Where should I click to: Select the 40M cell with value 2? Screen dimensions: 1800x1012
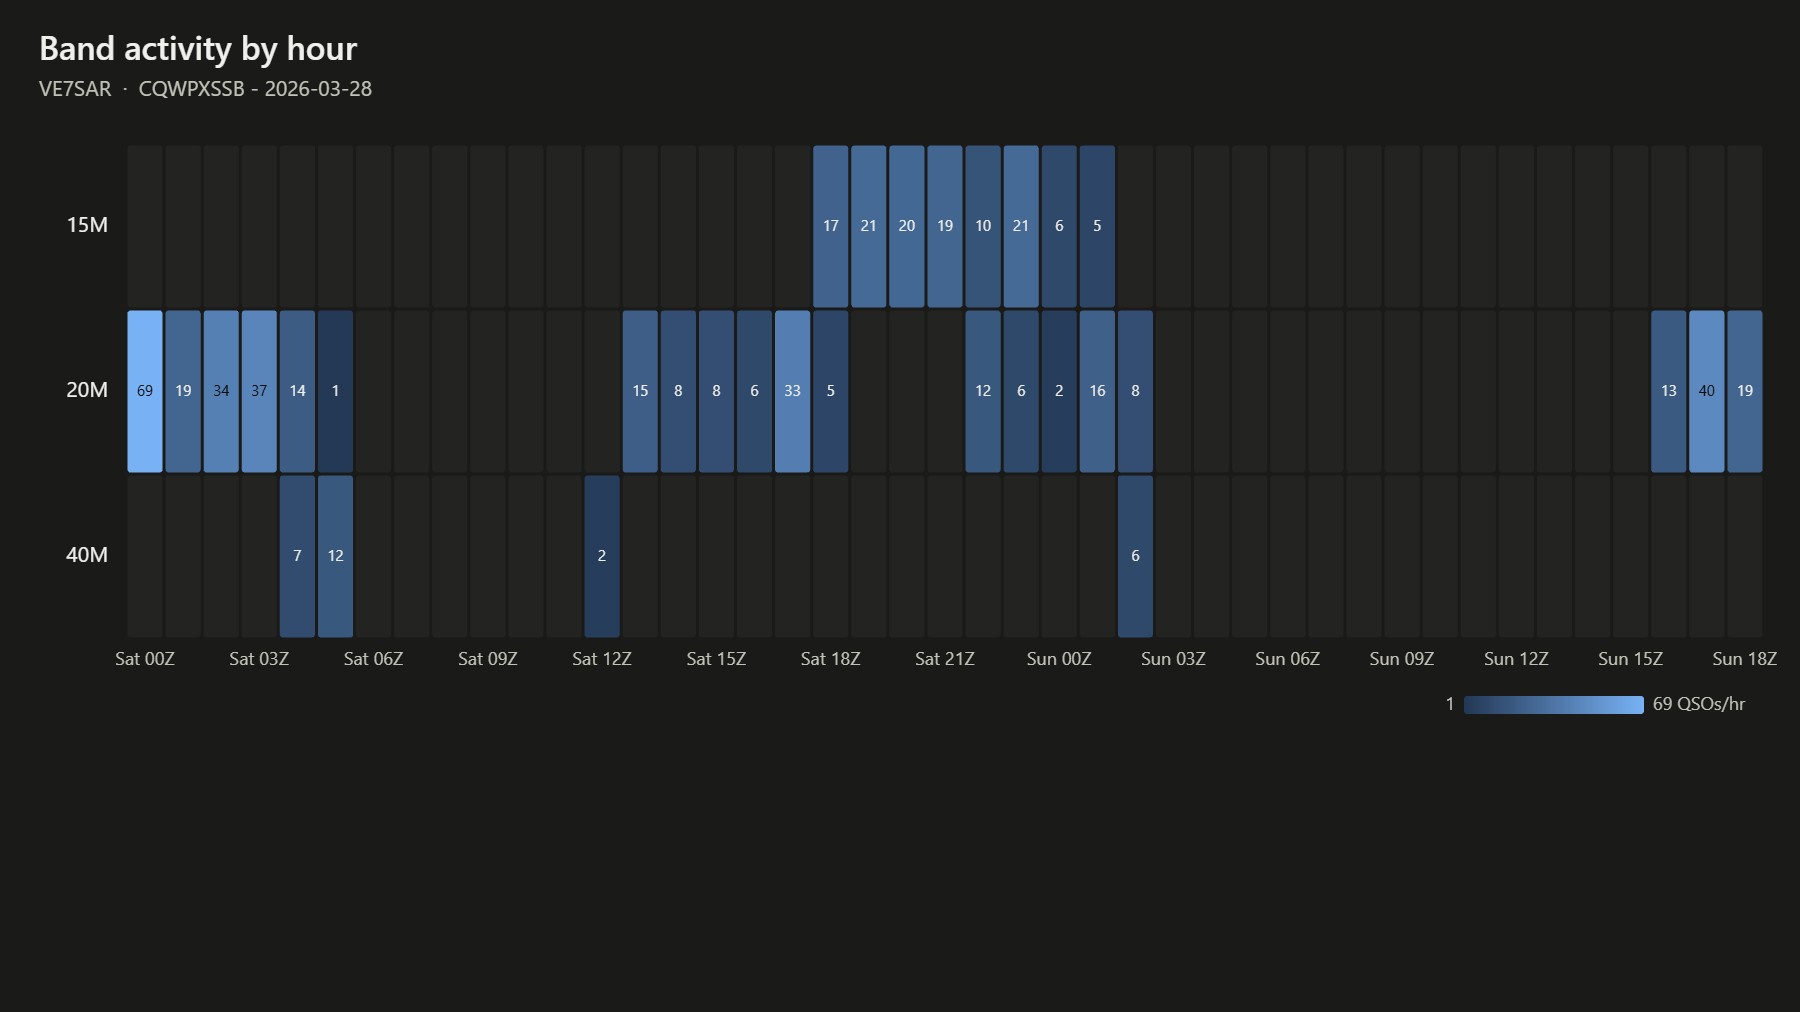point(602,556)
